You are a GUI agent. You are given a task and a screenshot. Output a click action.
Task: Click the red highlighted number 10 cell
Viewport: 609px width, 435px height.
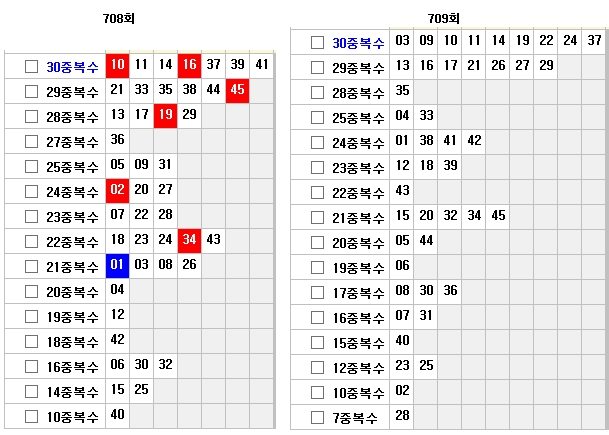click(118, 65)
